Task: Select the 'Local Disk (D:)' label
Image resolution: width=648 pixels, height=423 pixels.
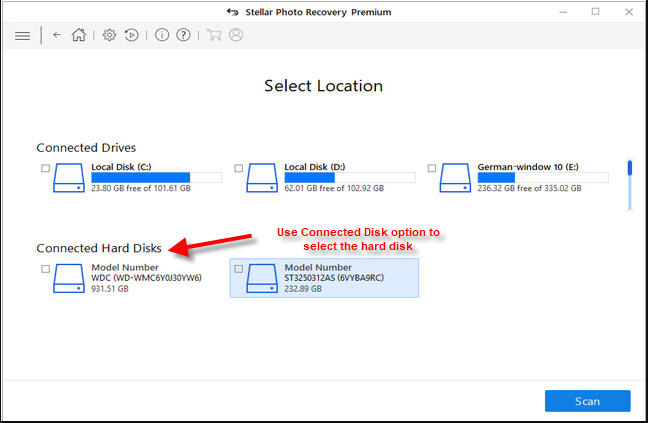Action: [x=314, y=167]
